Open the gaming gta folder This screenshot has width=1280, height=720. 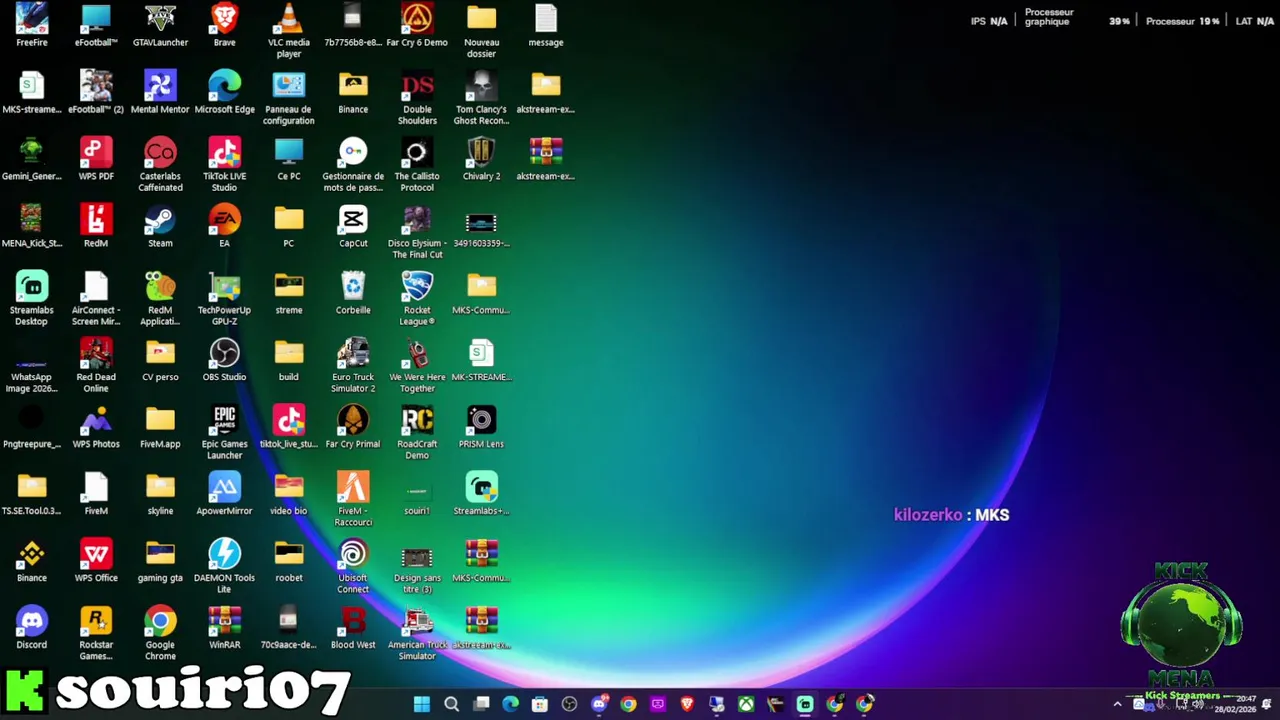click(x=160, y=562)
